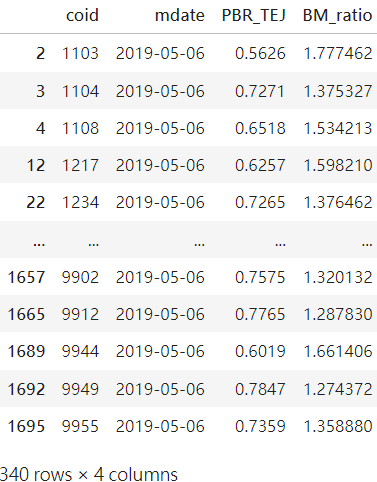This screenshot has height=482, width=377.
Task: Click coid value 9955
Action: coord(80,426)
